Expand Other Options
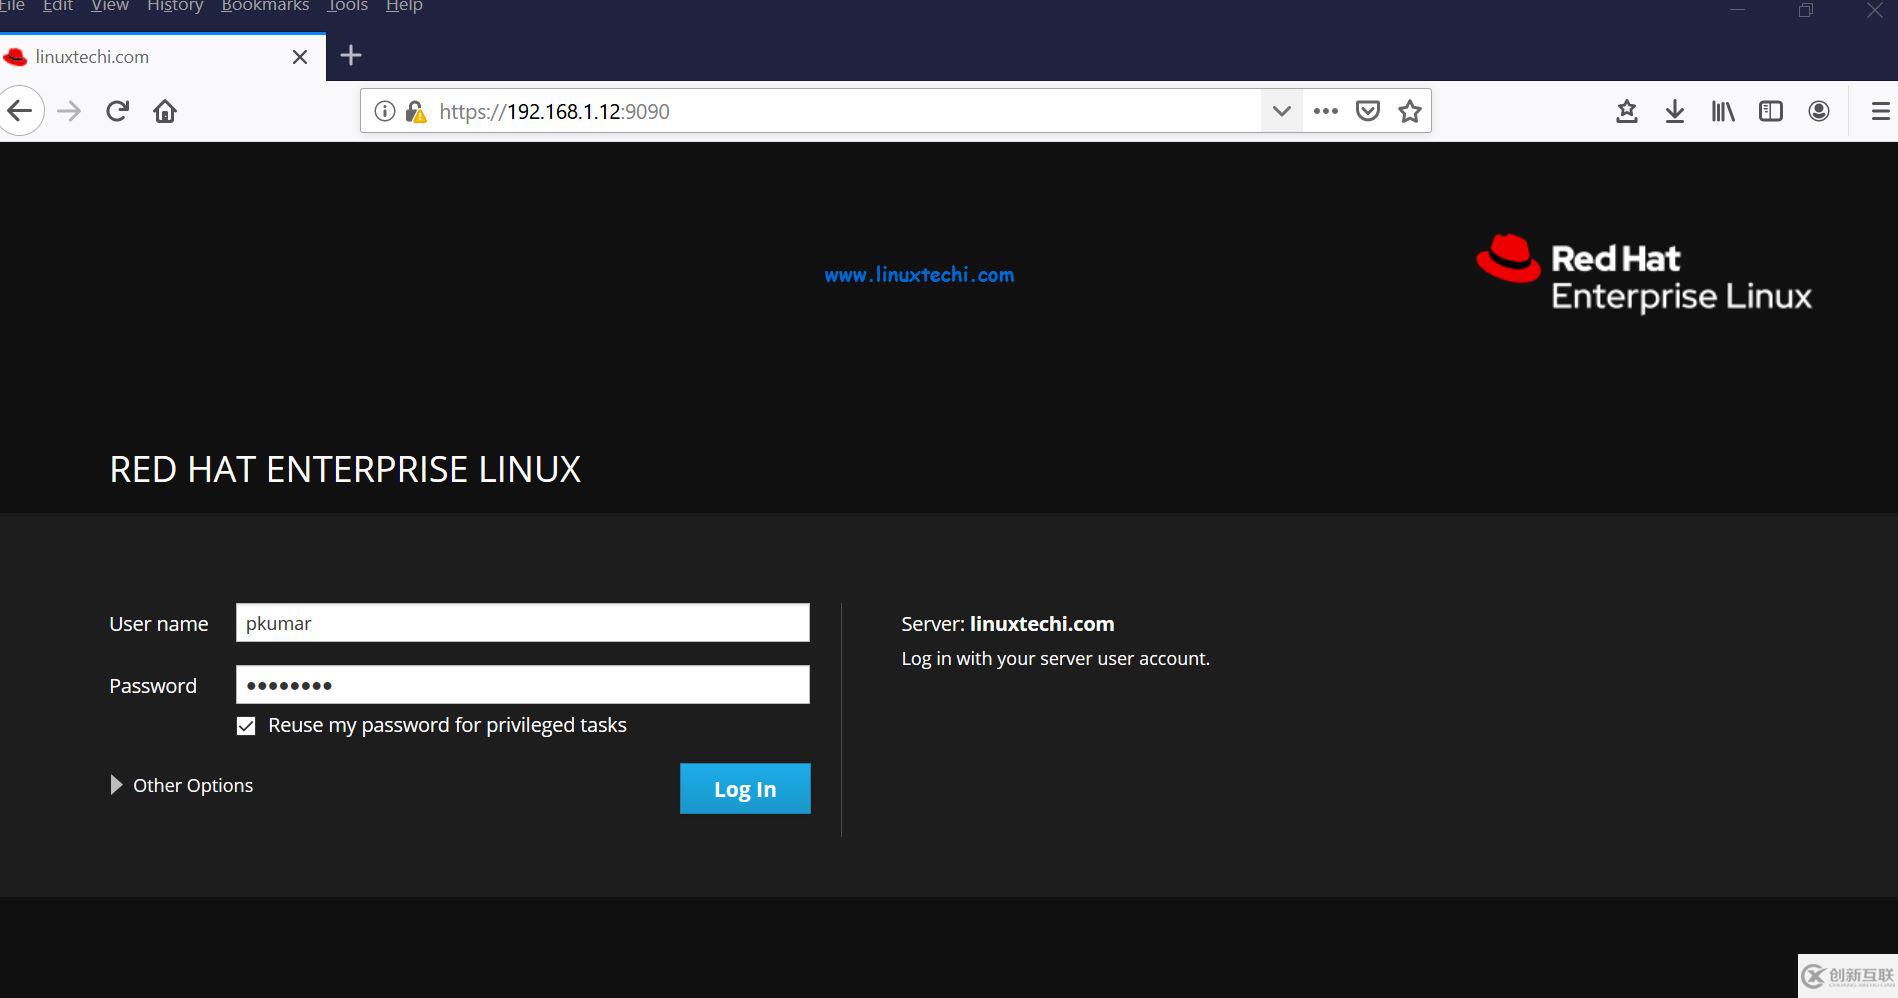This screenshot has height=998, width=1898. pyautogui.click(x=181, y=785)
